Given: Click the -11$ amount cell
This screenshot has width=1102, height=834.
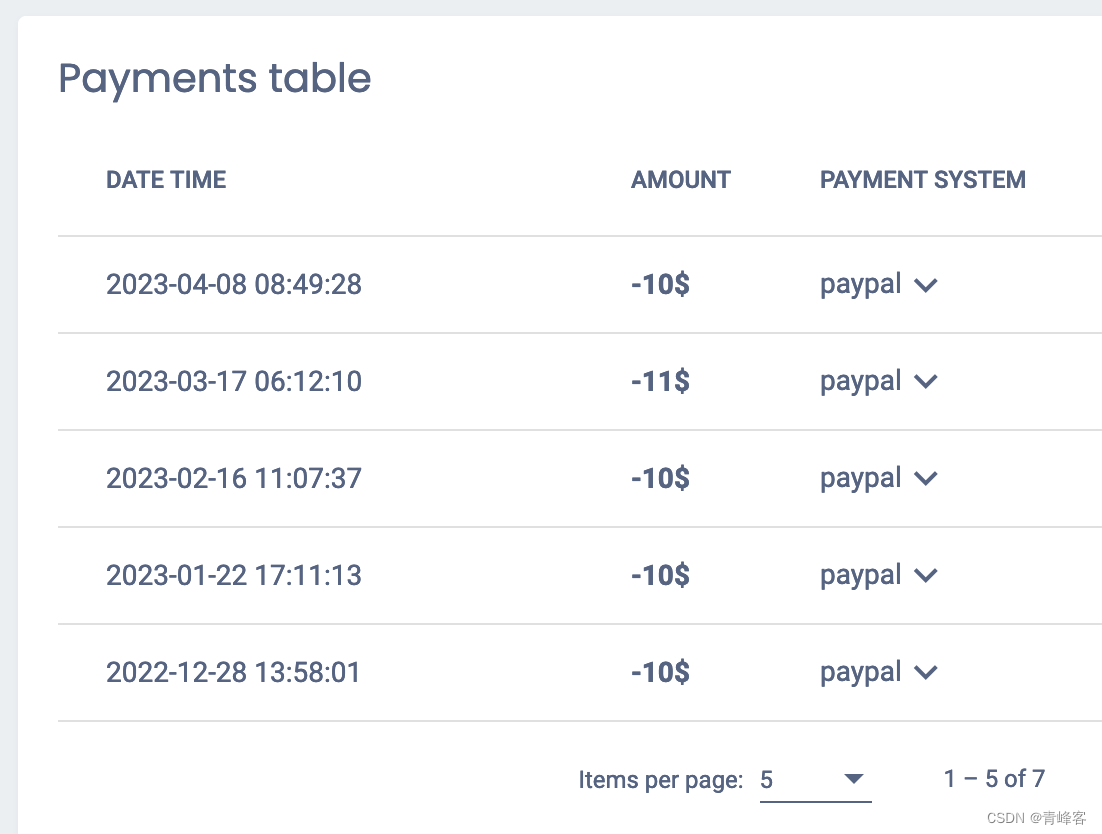Looking at the screenshot, I should click(x=661, y=382).
